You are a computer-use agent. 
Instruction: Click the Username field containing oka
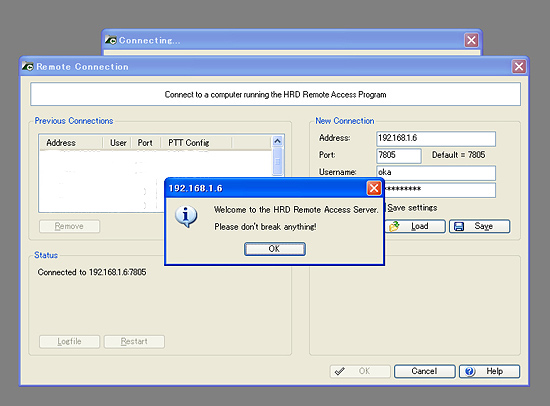436,173
